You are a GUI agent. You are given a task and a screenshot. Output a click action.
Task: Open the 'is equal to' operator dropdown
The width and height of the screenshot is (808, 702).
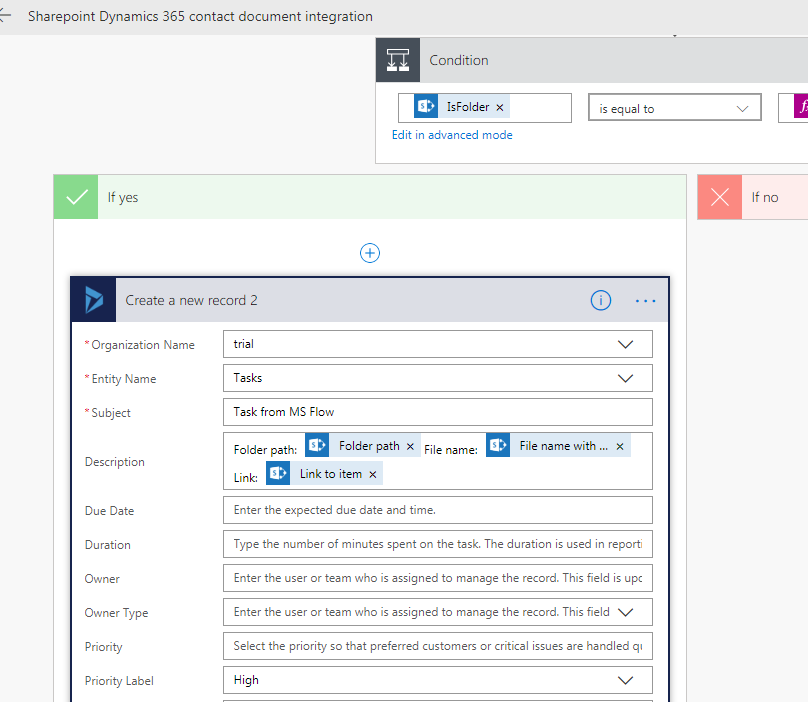tap(675, 107)
